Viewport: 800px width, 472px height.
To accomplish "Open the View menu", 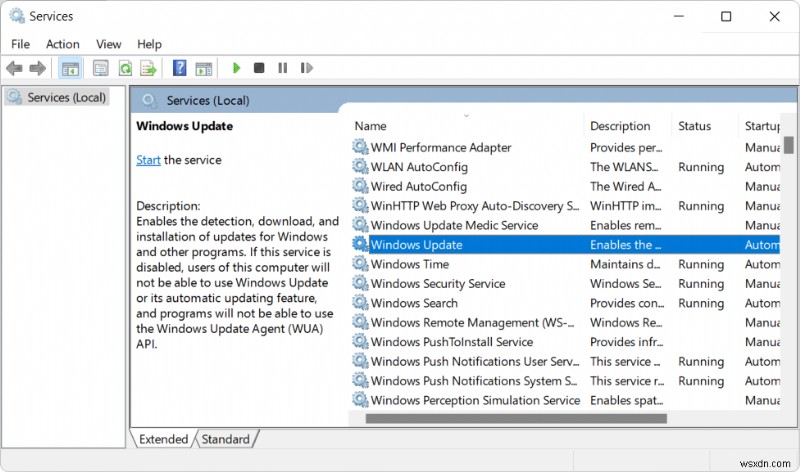I will click(x=109, y=44).
